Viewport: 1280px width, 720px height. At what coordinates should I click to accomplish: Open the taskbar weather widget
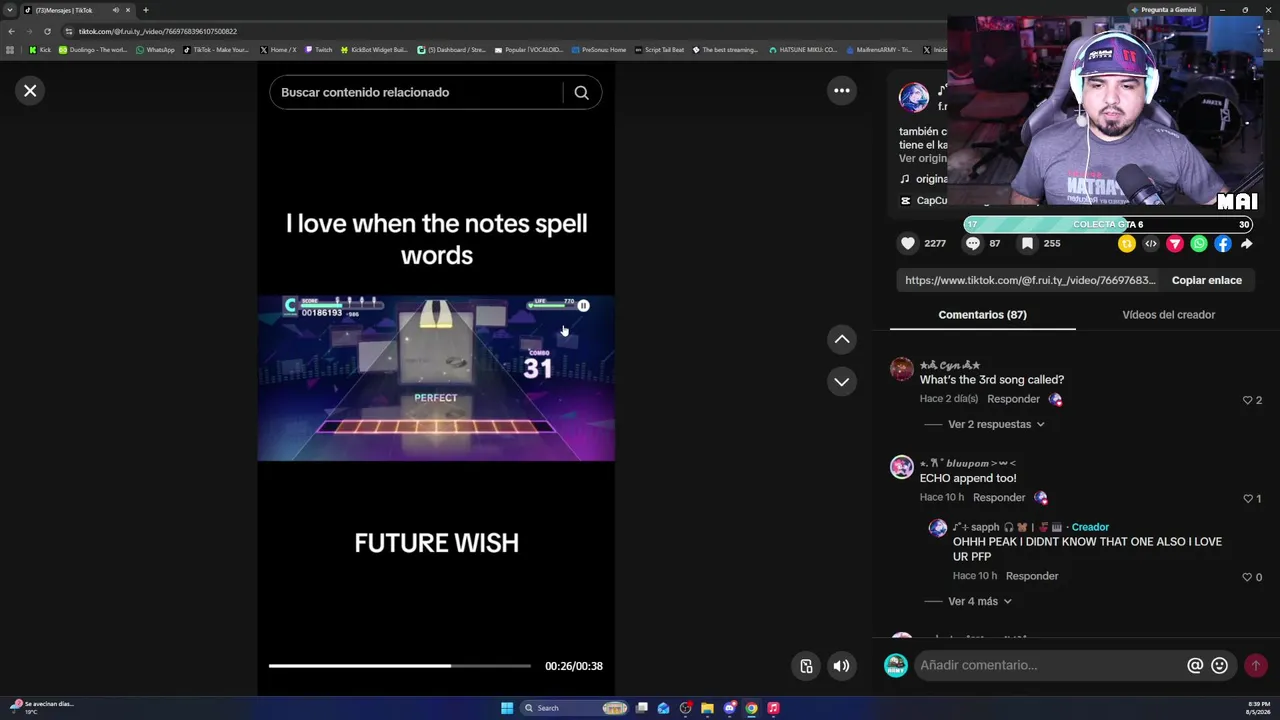(x=42, y=707)
